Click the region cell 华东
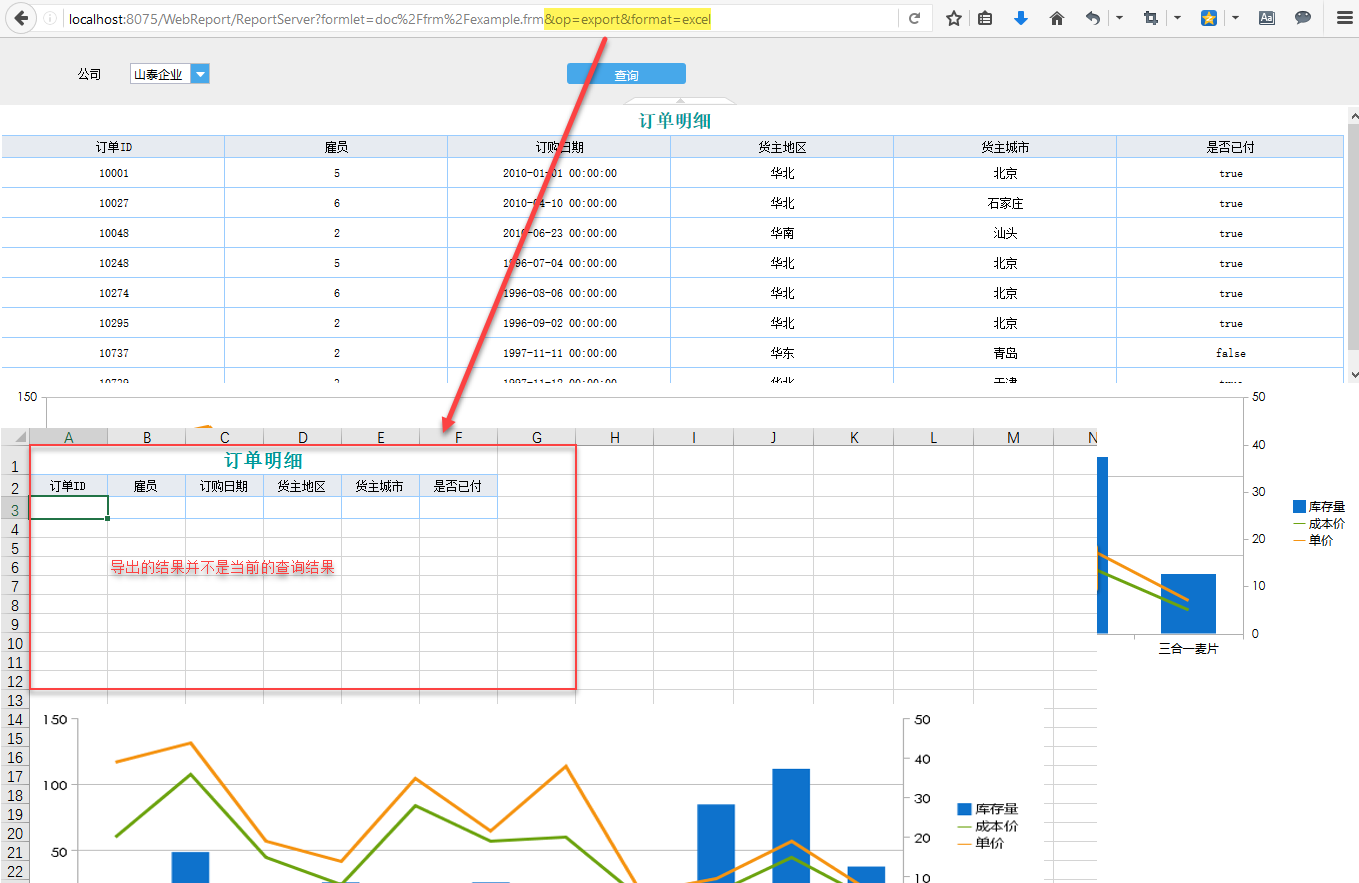The image size is (1359, 883). pos(782,353)
